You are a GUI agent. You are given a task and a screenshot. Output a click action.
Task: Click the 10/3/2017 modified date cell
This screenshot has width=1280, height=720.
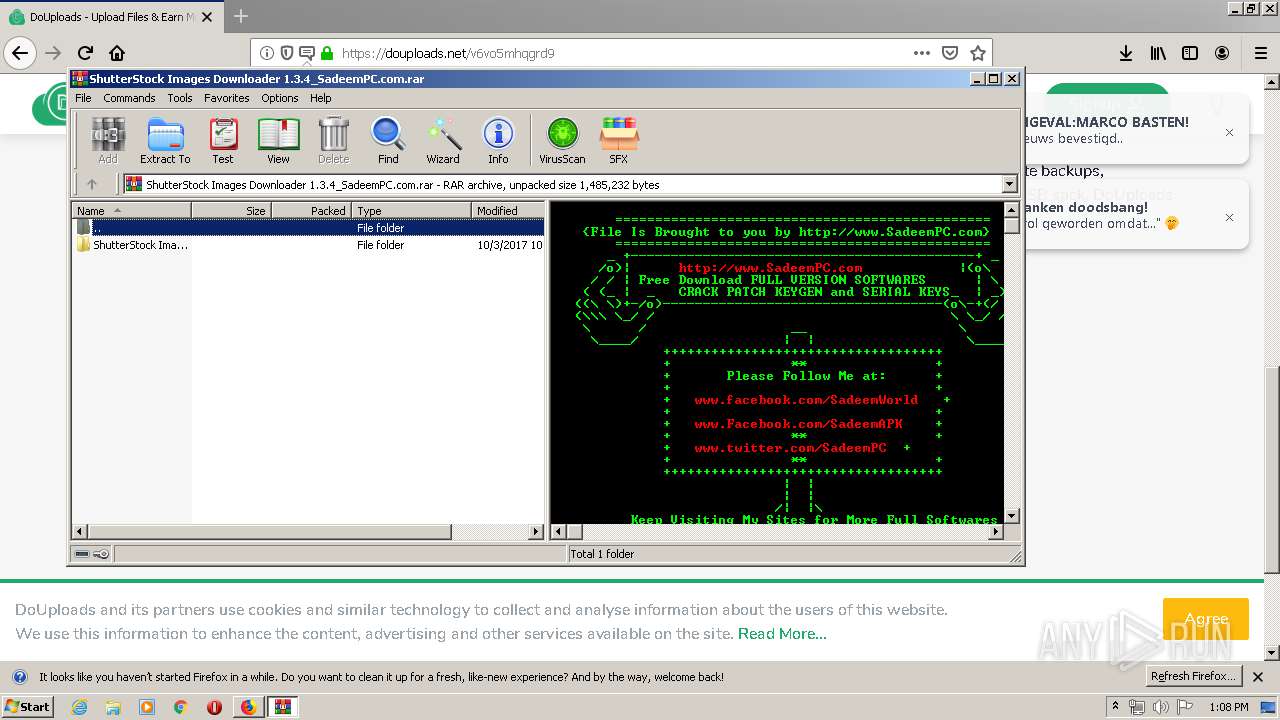tap(510, 245)
